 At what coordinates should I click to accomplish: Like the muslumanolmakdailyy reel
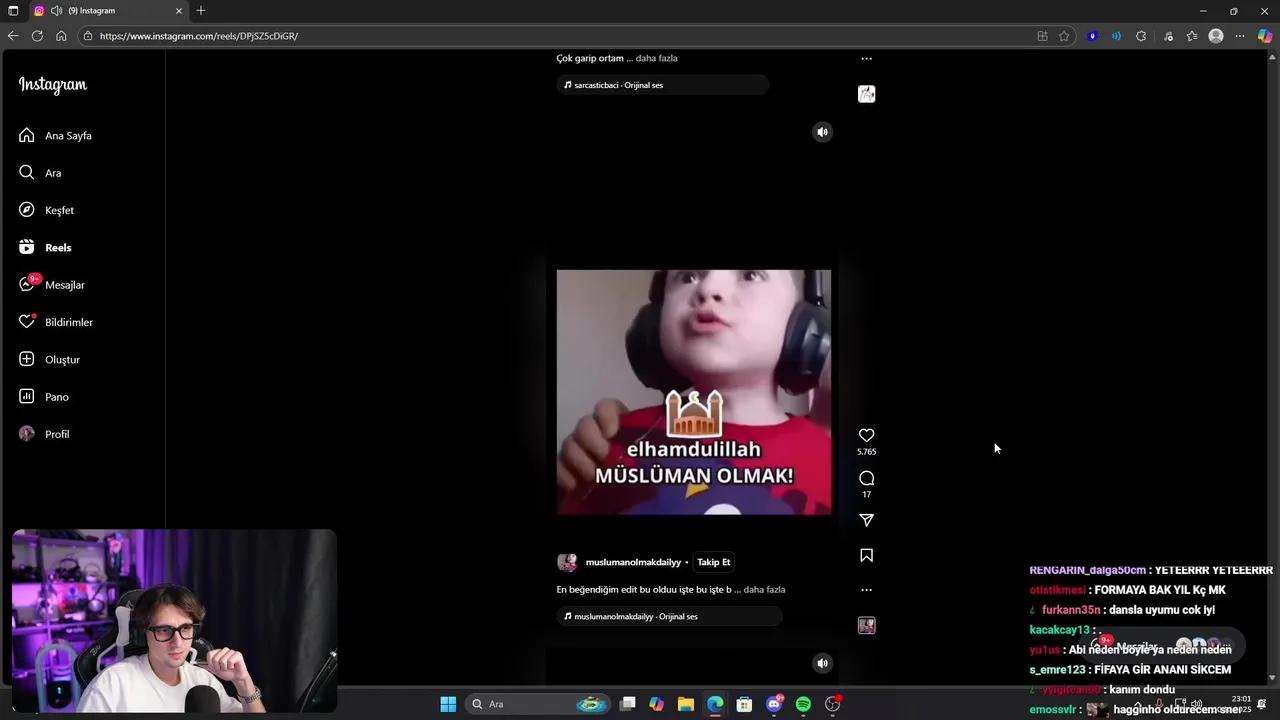[866, 435]
